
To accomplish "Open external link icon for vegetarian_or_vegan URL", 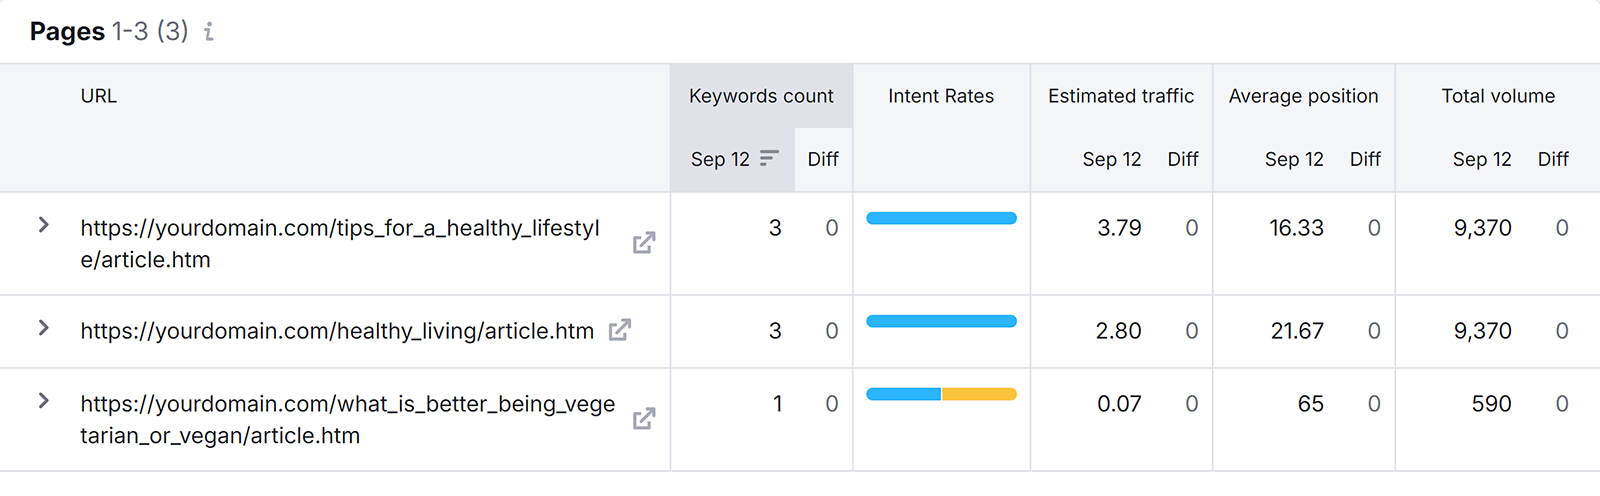I will [644, 419].
